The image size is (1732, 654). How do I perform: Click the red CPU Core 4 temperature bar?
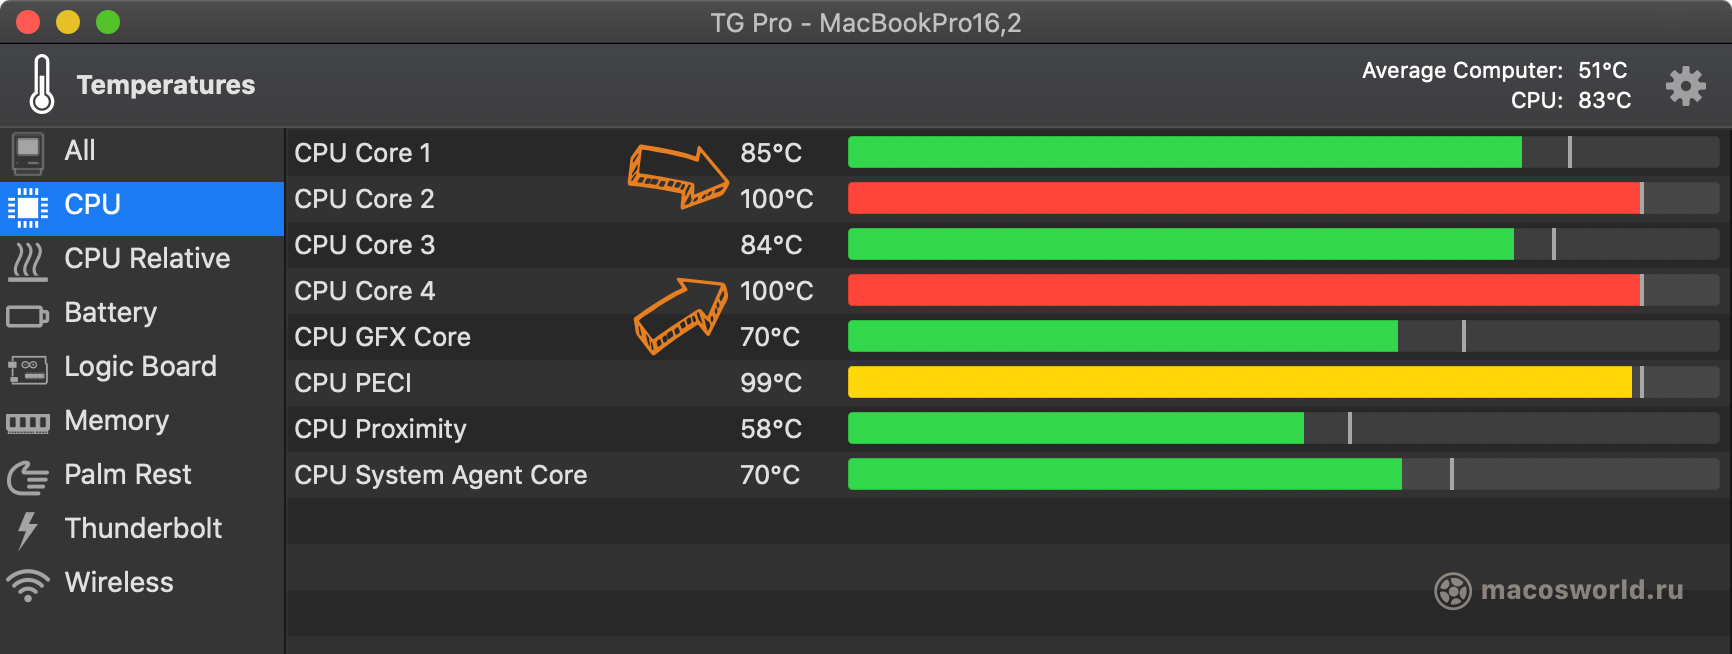pos(1244,290)
